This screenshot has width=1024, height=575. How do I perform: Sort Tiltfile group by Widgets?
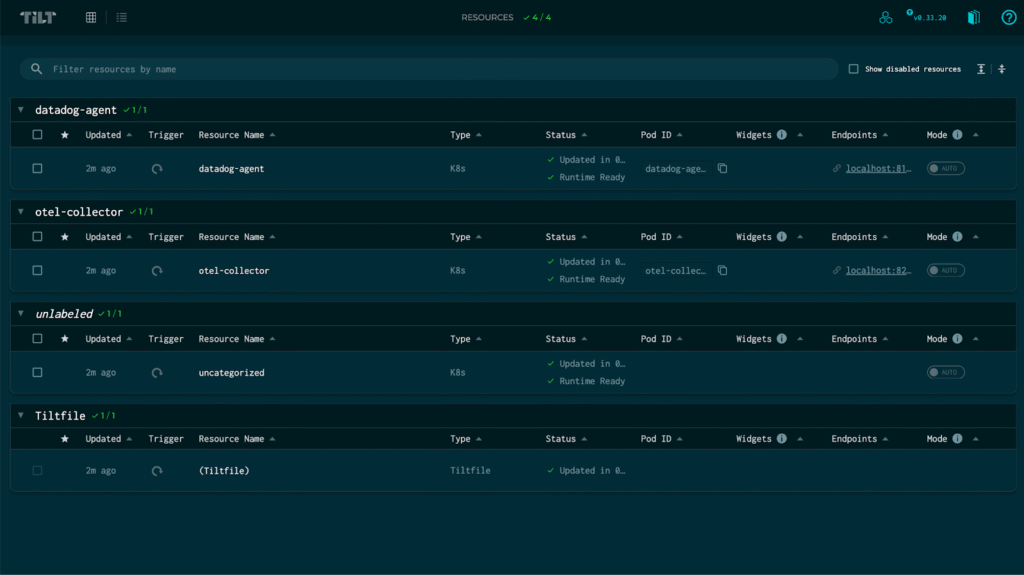pyautogui.click(x=769, y=438)
